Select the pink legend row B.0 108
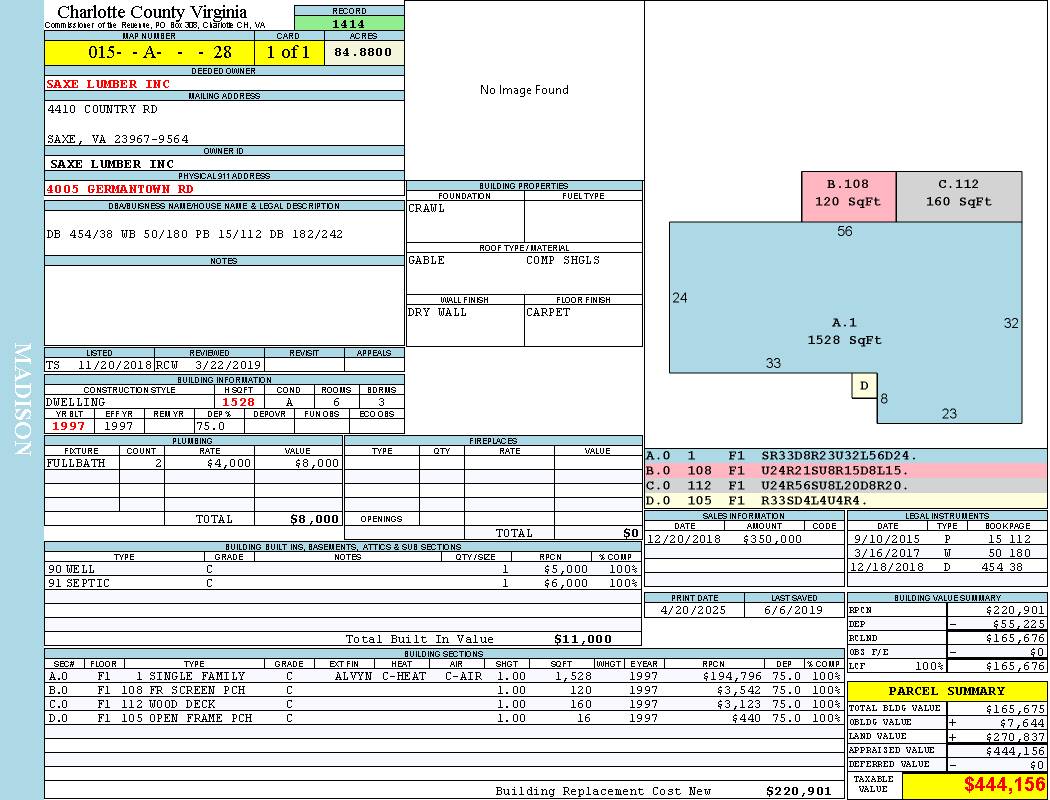Screen dimensions: 1050x800 [846, 471]
